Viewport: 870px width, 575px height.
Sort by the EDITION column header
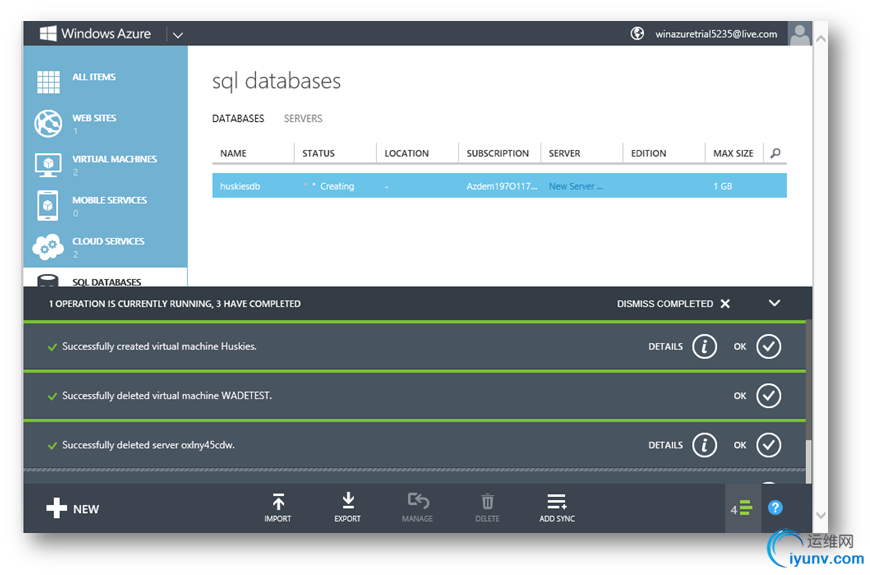pos(649,153)
